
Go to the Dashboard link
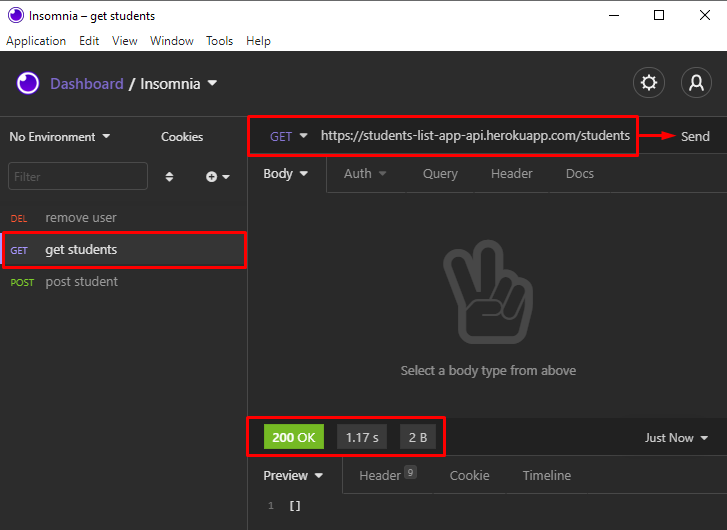click(x=87, y=84)
